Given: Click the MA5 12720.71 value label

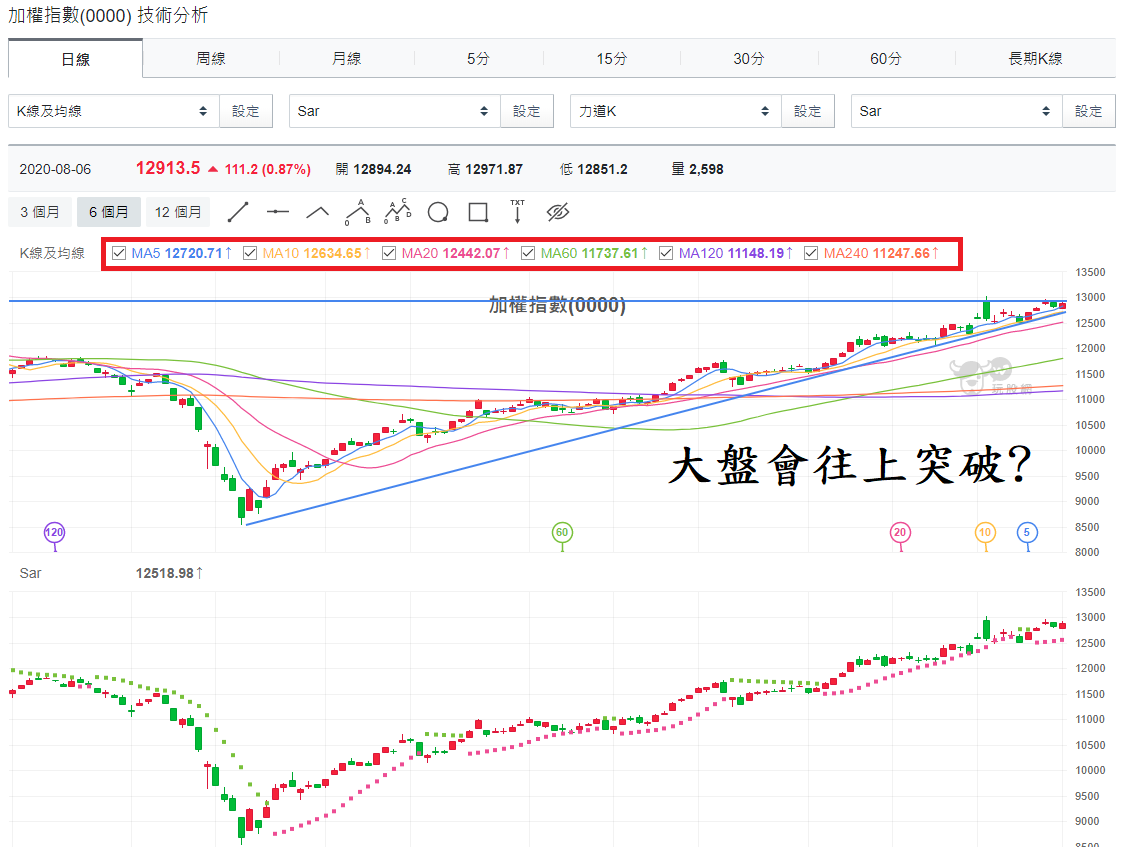Looking at the screenshot, I should 182,253.
